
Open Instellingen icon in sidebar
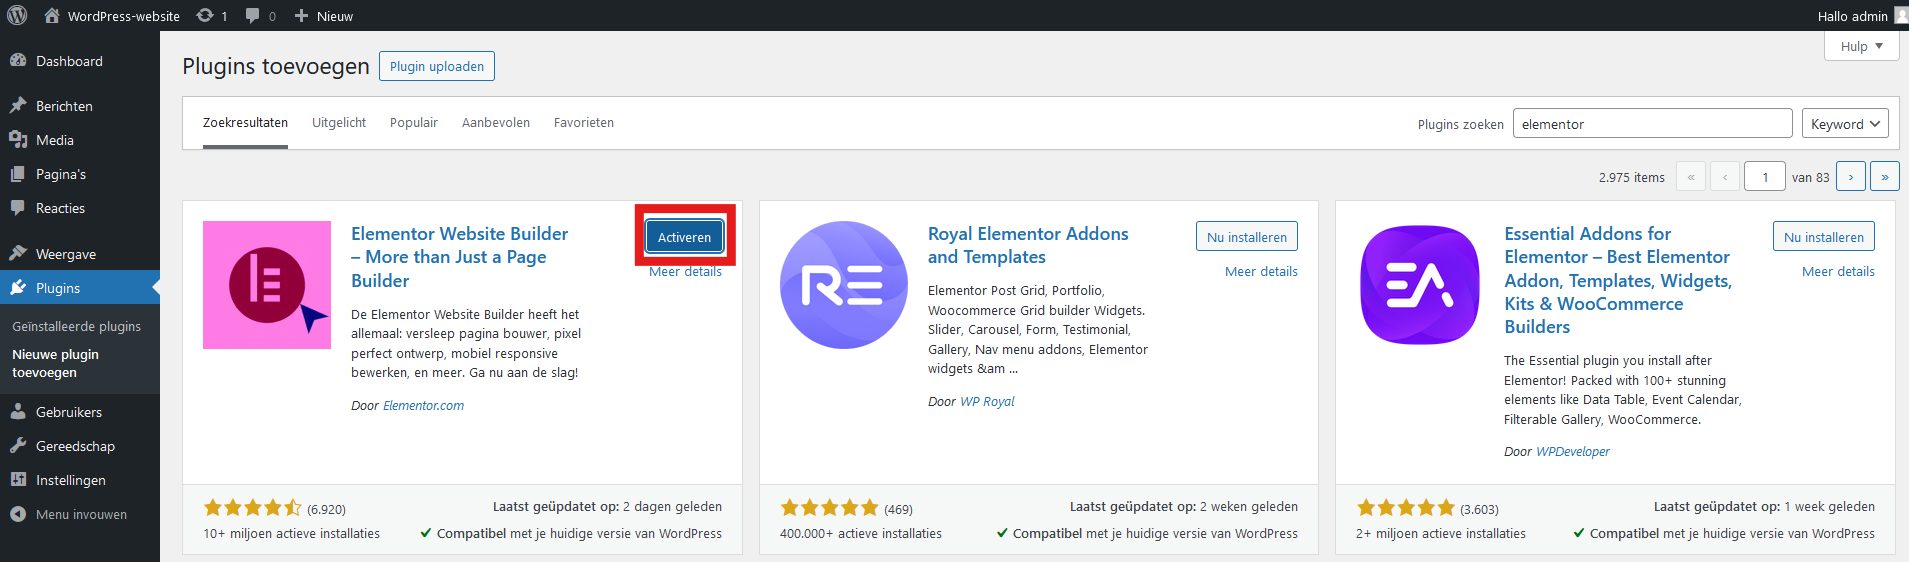[18, 479]
